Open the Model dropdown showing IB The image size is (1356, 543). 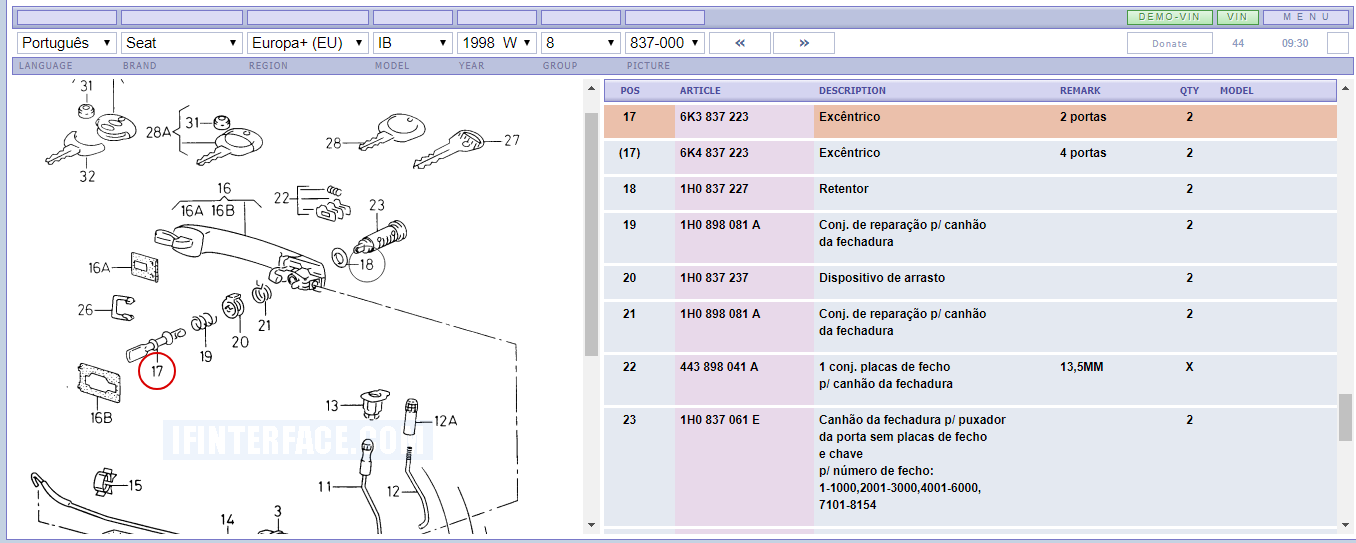pyautogui.click(x=413, y=43)
